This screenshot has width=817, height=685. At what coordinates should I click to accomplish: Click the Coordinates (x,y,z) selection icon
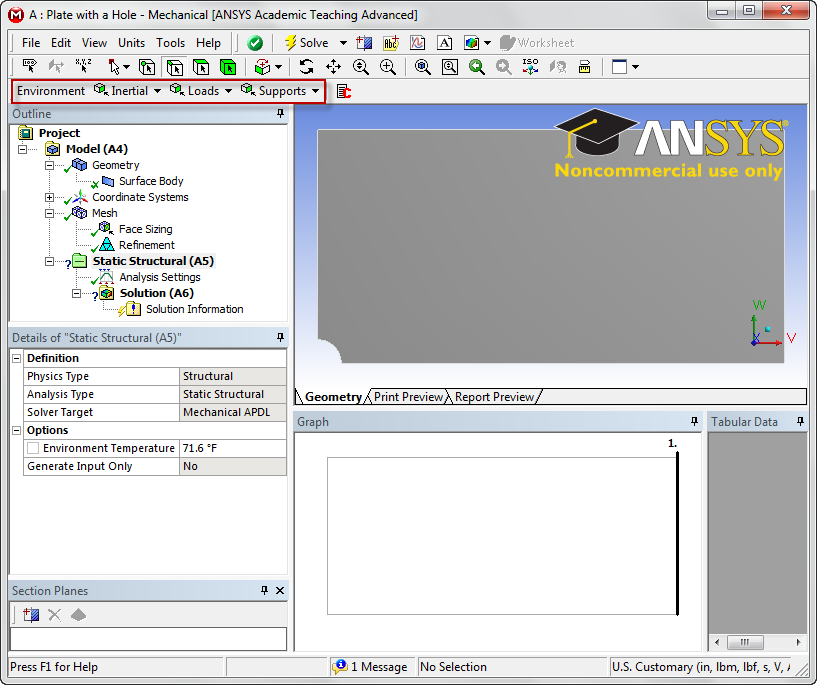click(83, 67)
